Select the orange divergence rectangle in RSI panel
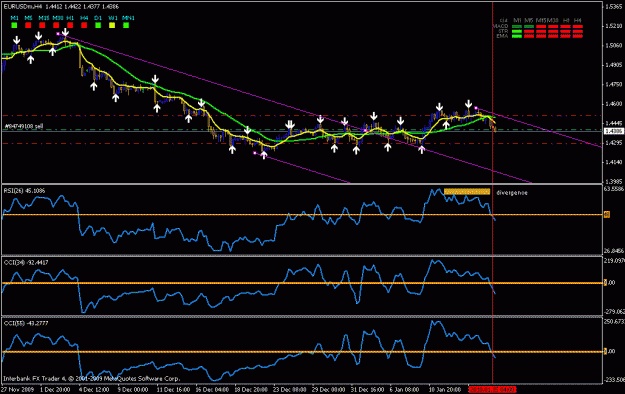Image resolution: width=625 pixels, height=394 pixels. click(x=467, y=192)
